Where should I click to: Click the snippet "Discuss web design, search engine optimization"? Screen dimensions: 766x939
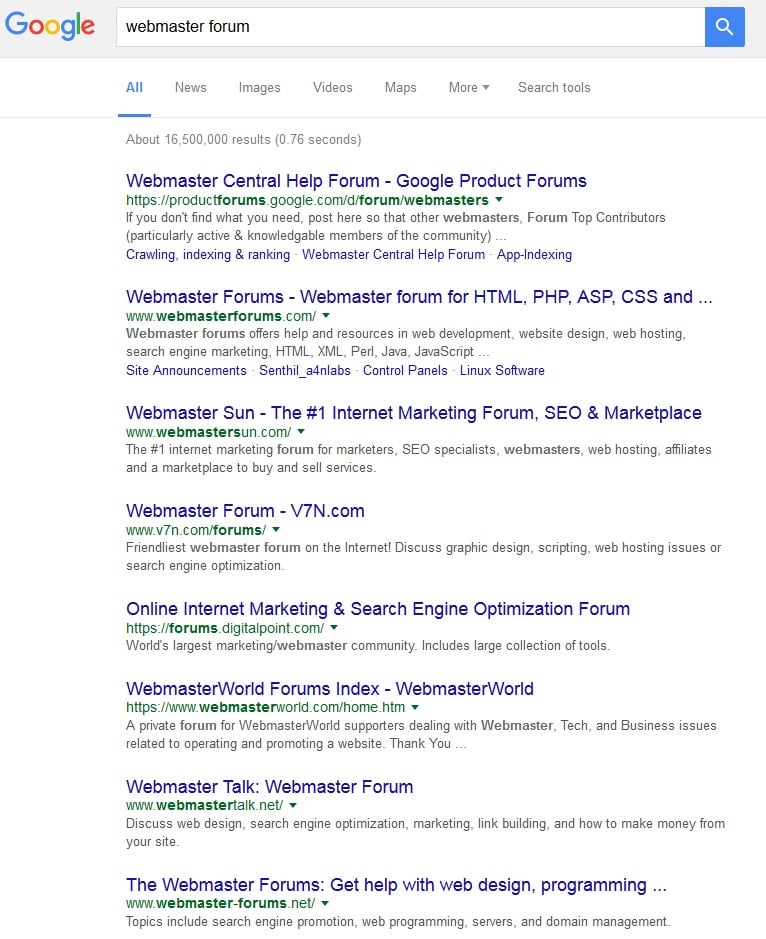click(425, 832)
